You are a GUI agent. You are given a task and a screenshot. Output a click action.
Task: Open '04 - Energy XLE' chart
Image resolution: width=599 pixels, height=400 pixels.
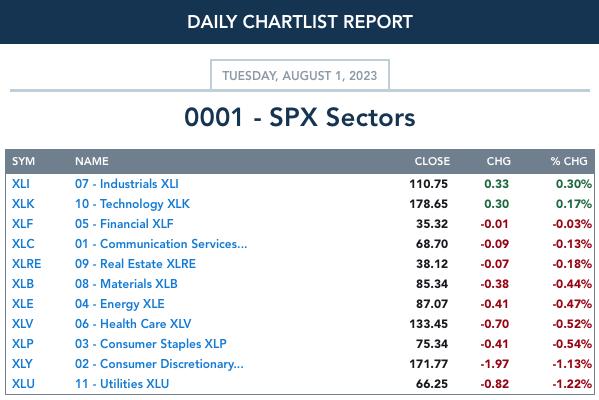tap(120, 304)
